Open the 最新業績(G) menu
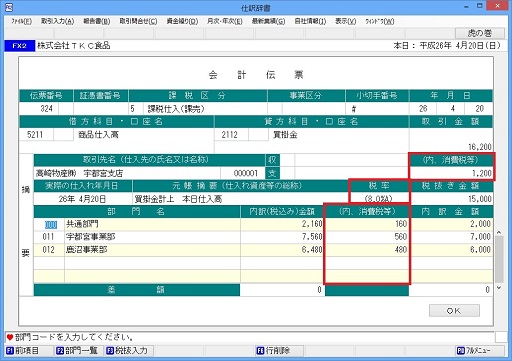 [268, 21]
